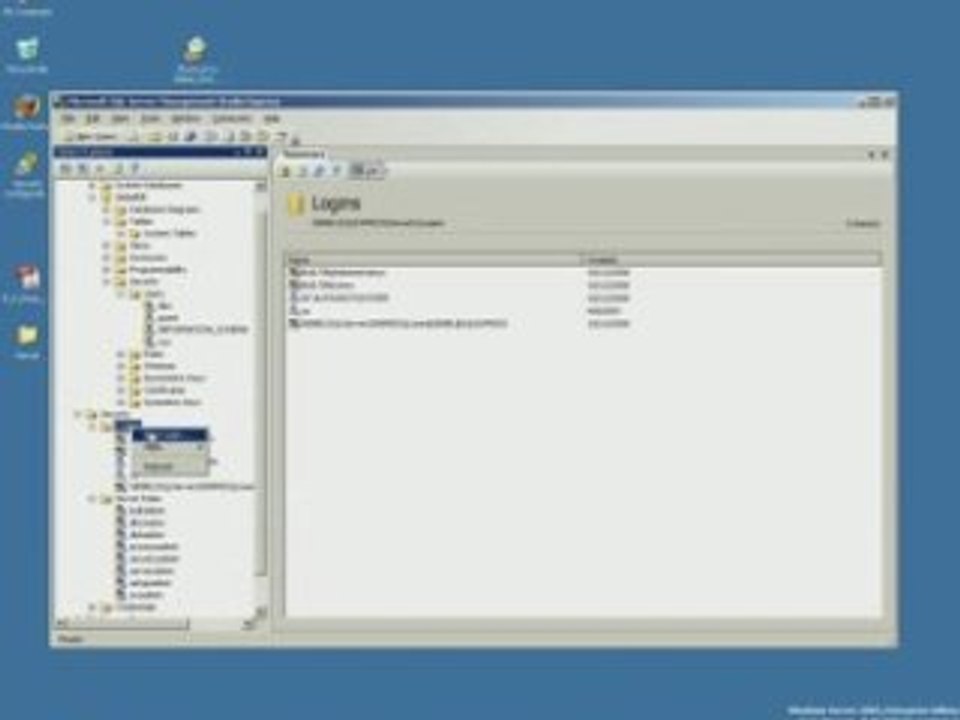Screen dimensions: 960x720
Task: Click the dbo user icon in the tree
Action: (x=150, y=306)
